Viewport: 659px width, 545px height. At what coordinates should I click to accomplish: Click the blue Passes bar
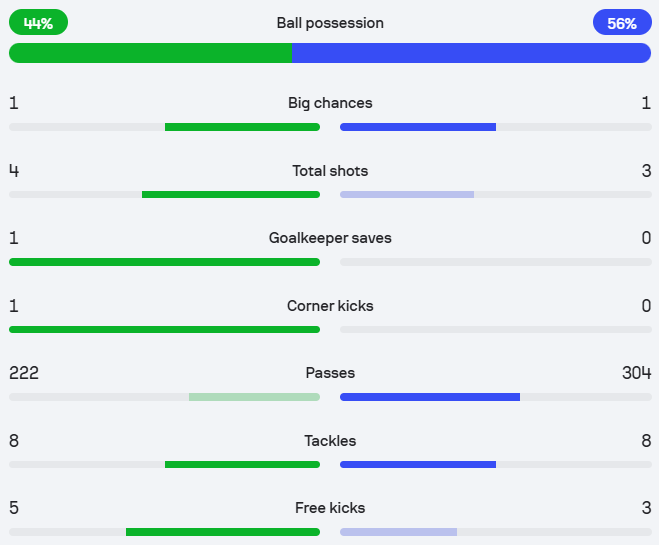point(430,397)
